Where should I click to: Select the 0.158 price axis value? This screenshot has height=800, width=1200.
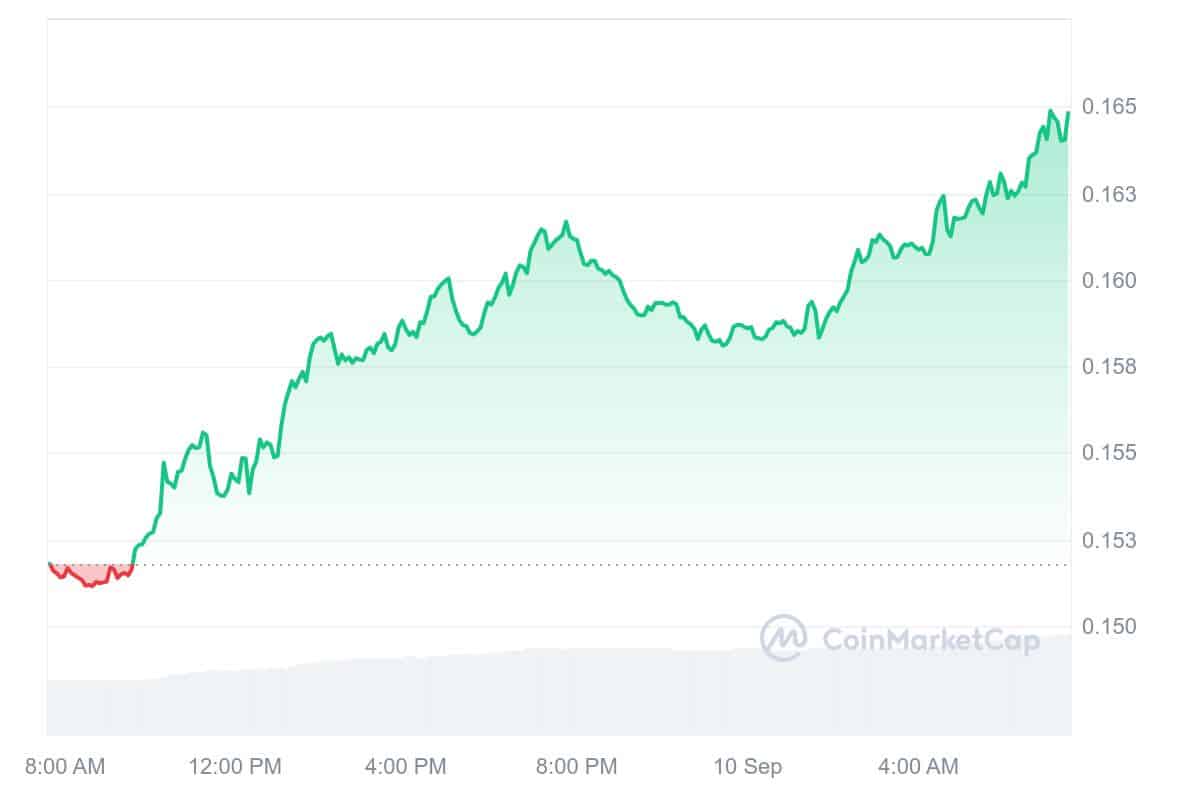click(1109, 367)
